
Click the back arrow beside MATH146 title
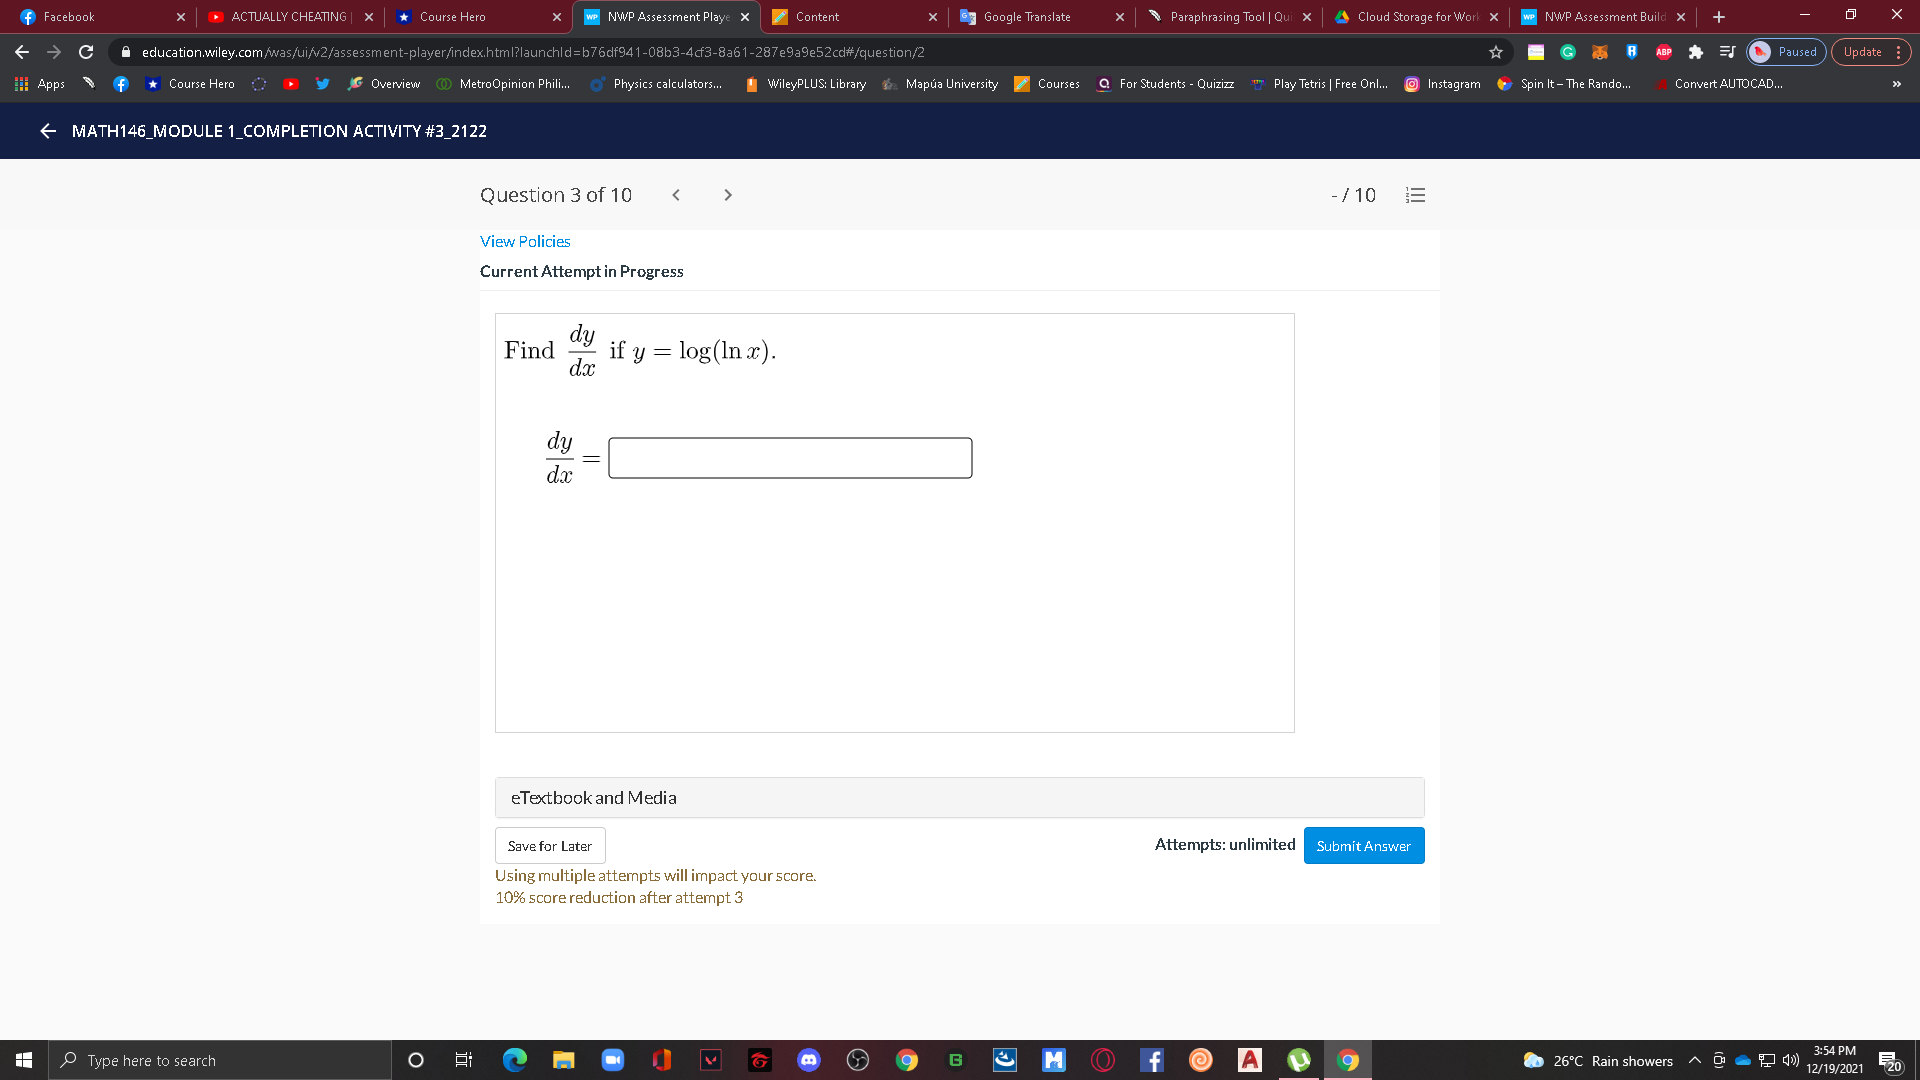pos(47,131)
